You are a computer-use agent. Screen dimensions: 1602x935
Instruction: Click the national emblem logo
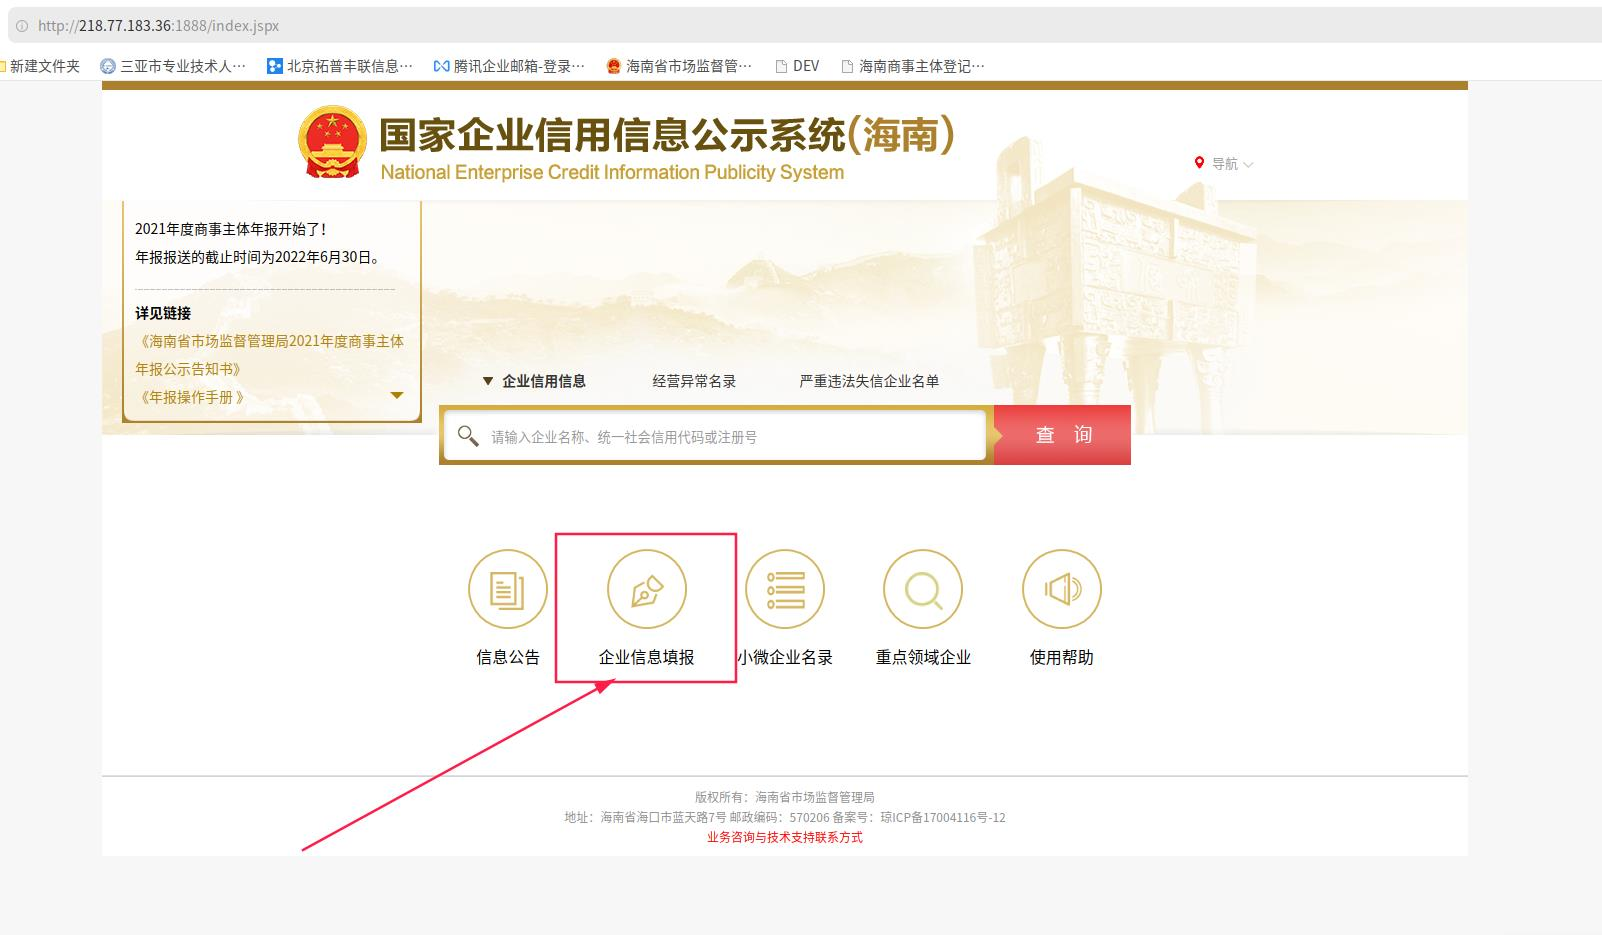332,142
